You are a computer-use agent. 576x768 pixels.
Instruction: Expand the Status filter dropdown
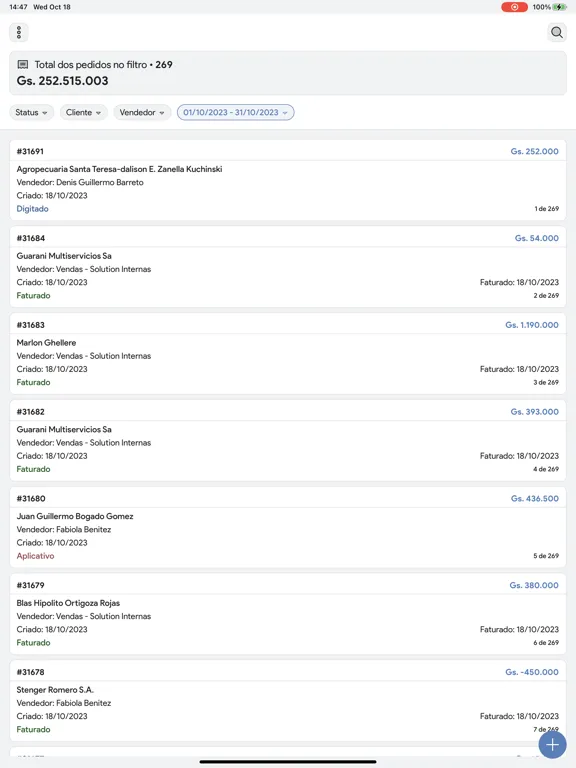pos(31,112)
